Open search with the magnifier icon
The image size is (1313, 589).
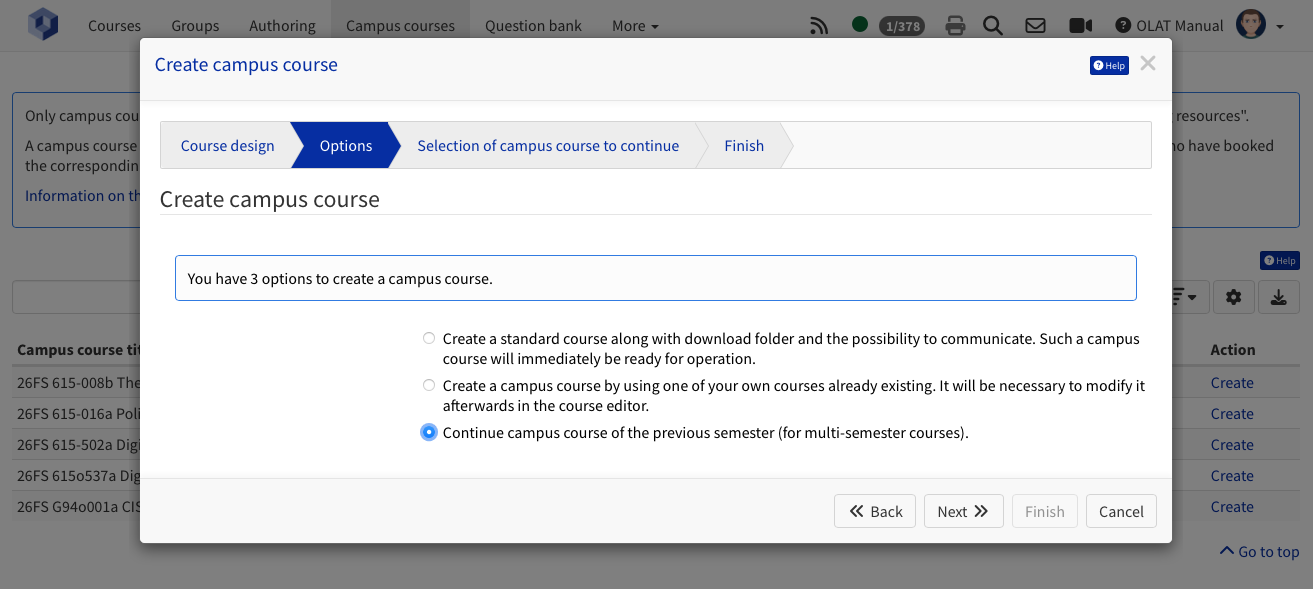(992, 26)
